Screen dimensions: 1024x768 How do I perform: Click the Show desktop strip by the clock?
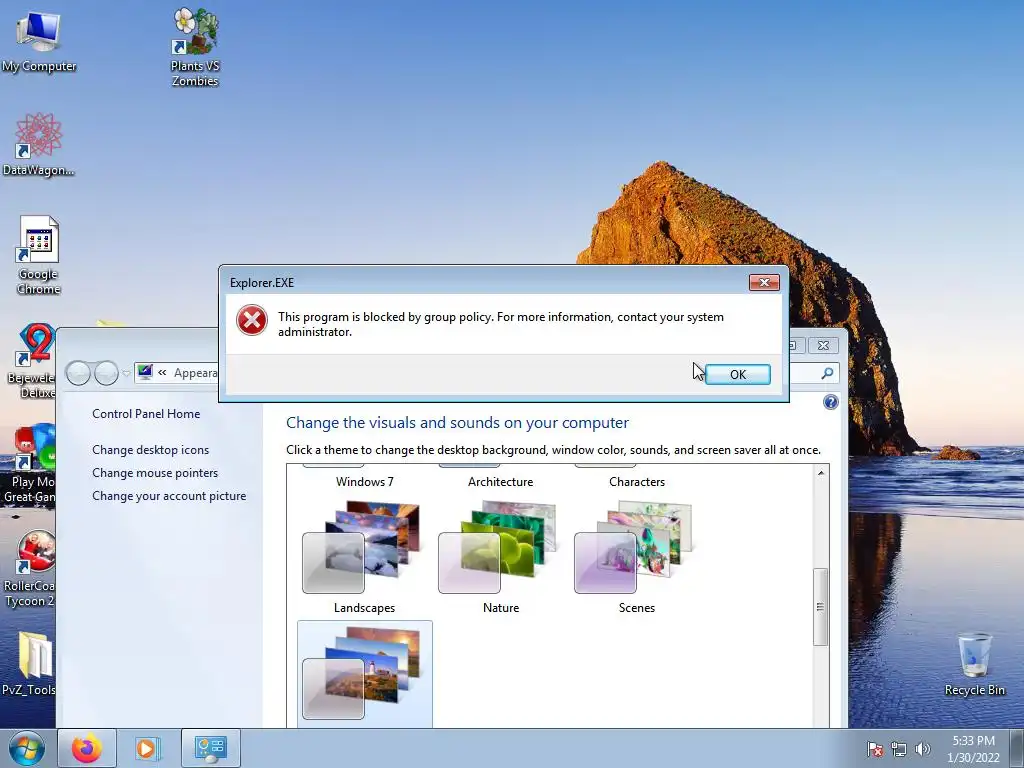click(1017, 748)
